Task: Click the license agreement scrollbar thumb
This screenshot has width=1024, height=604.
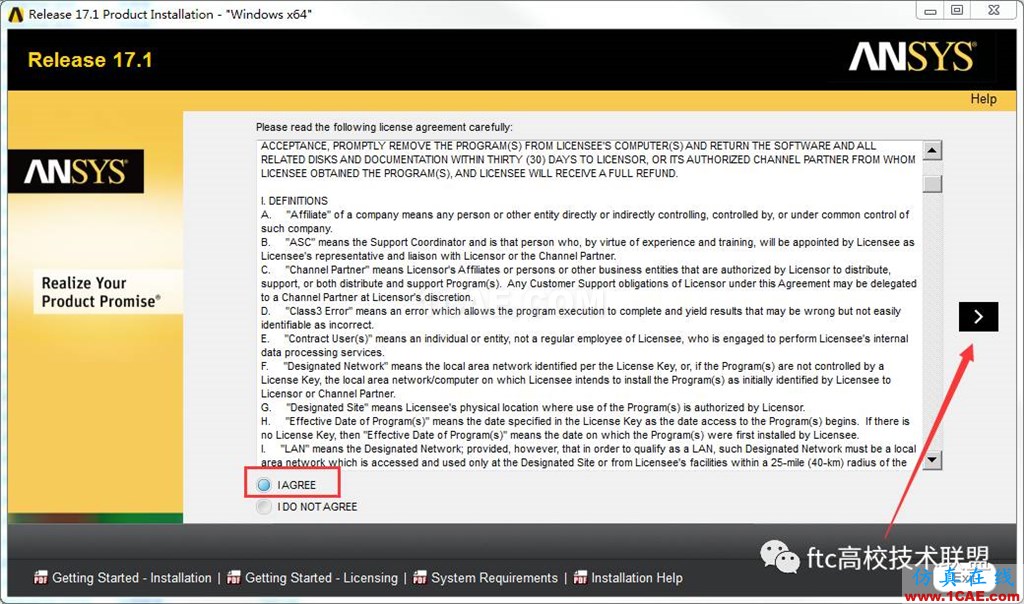Action: [x=933, y=183]
